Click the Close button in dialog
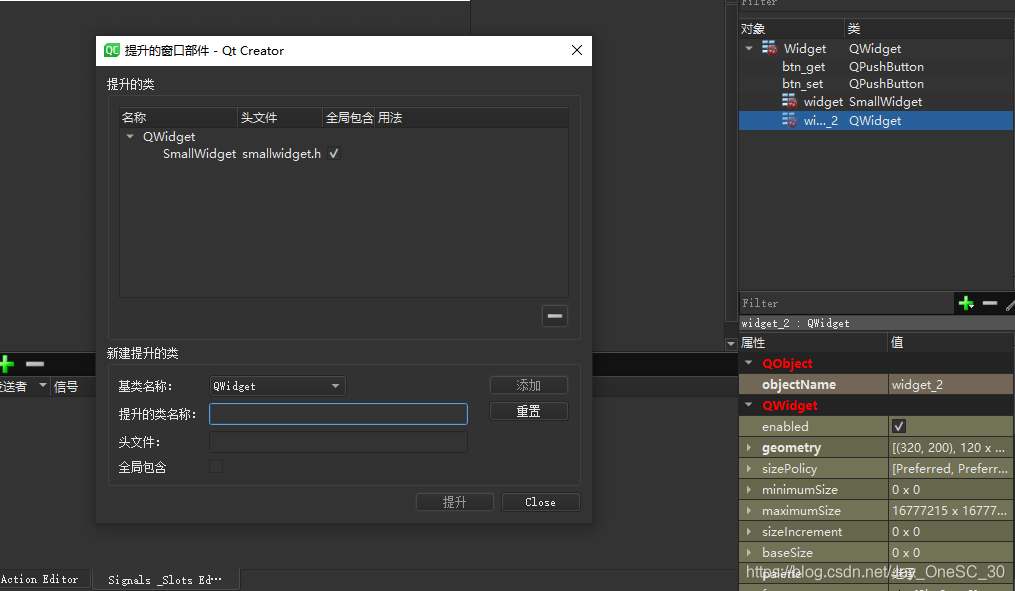The height and width of the screenshot is (591, 1015). 541,502
